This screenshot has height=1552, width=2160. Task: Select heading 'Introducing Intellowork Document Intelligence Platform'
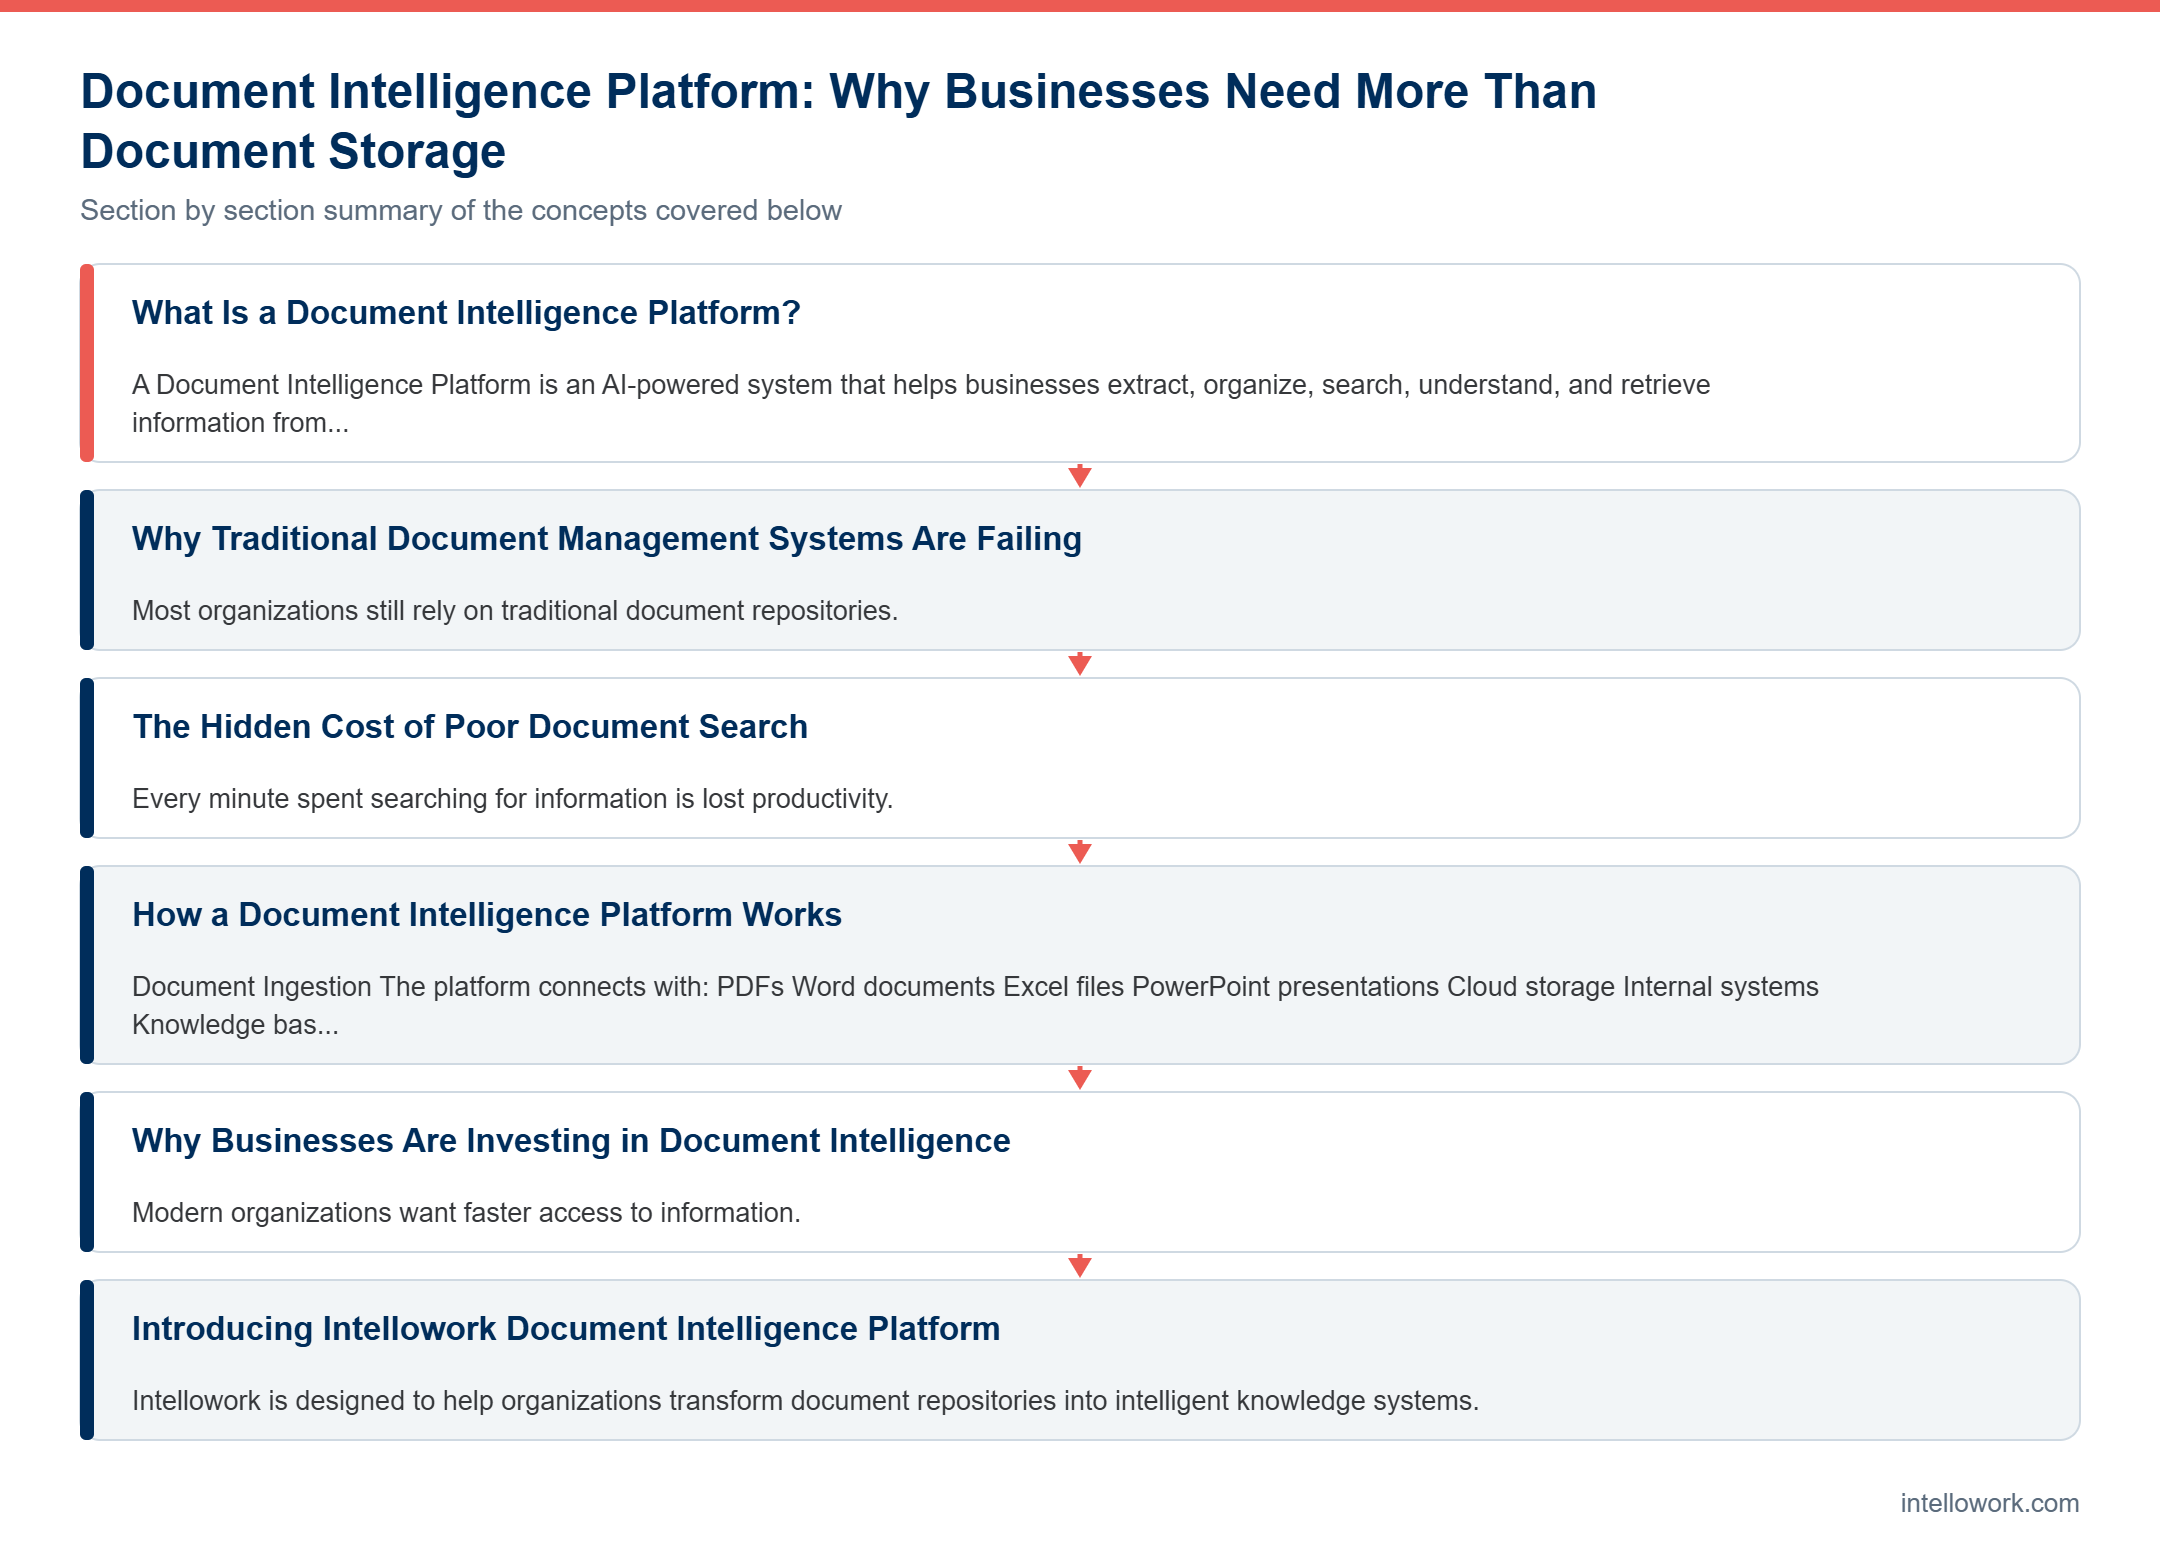pos(566,1329)
